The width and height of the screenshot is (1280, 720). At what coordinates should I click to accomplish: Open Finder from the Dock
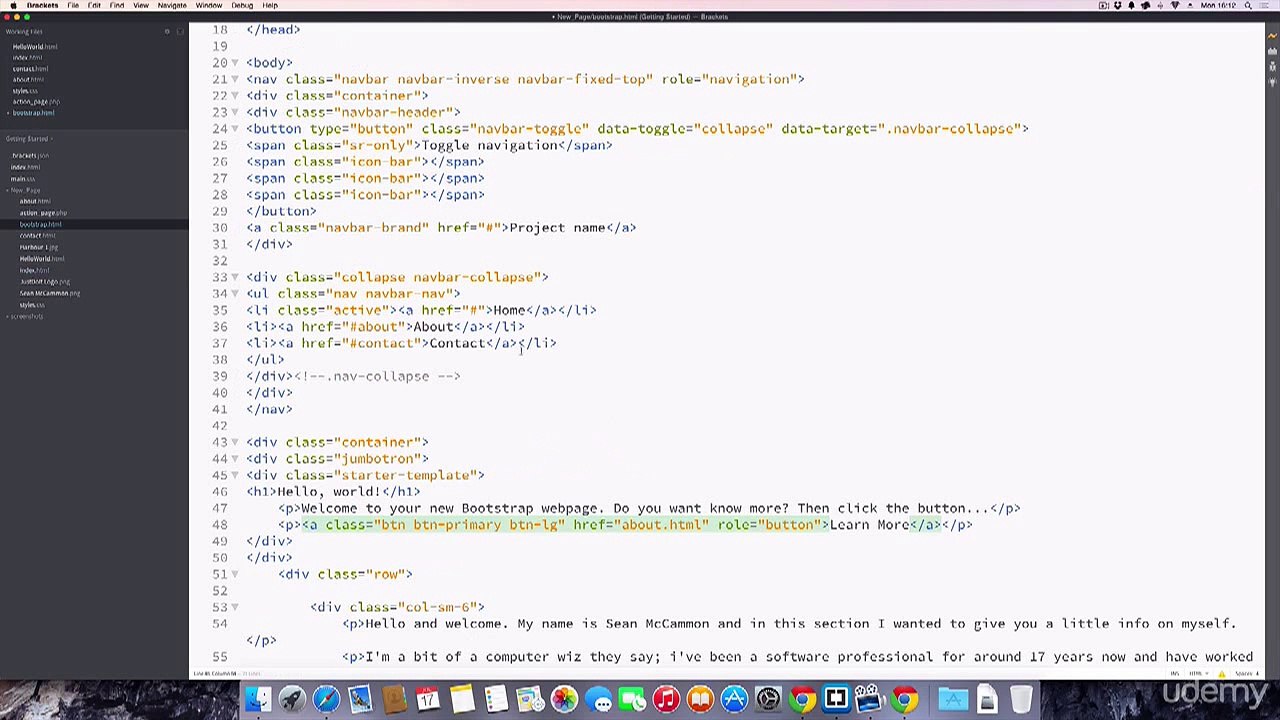[258, 699]
